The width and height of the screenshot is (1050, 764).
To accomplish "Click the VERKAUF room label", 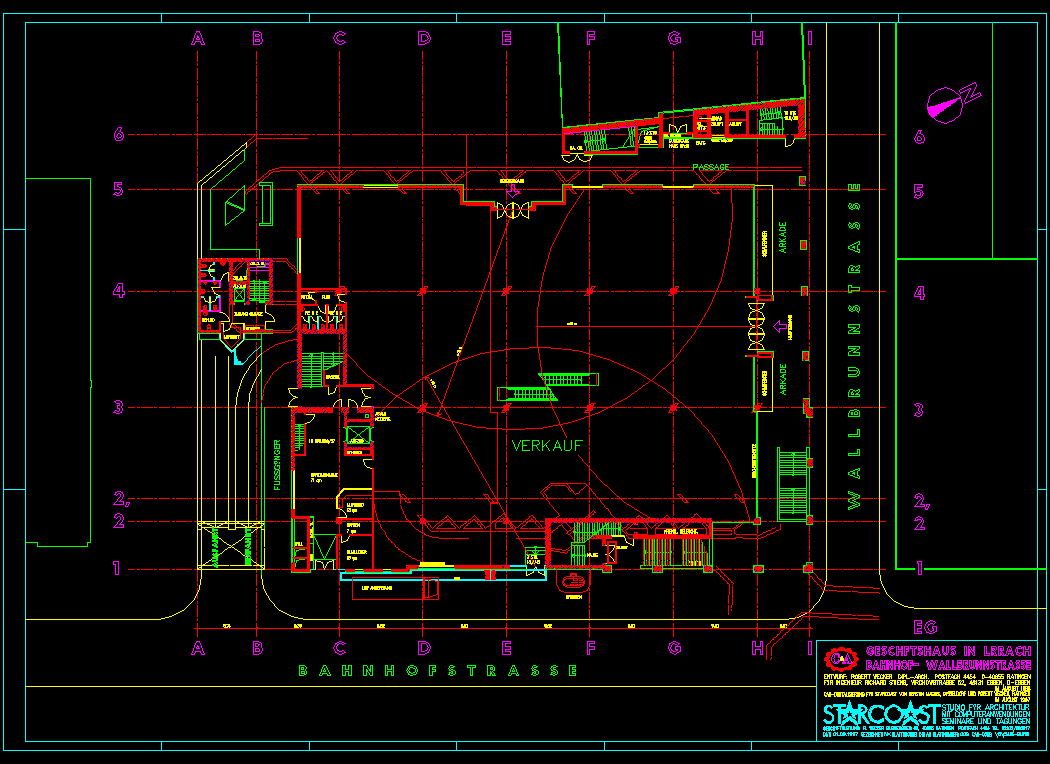I will (x=546, y=445).
